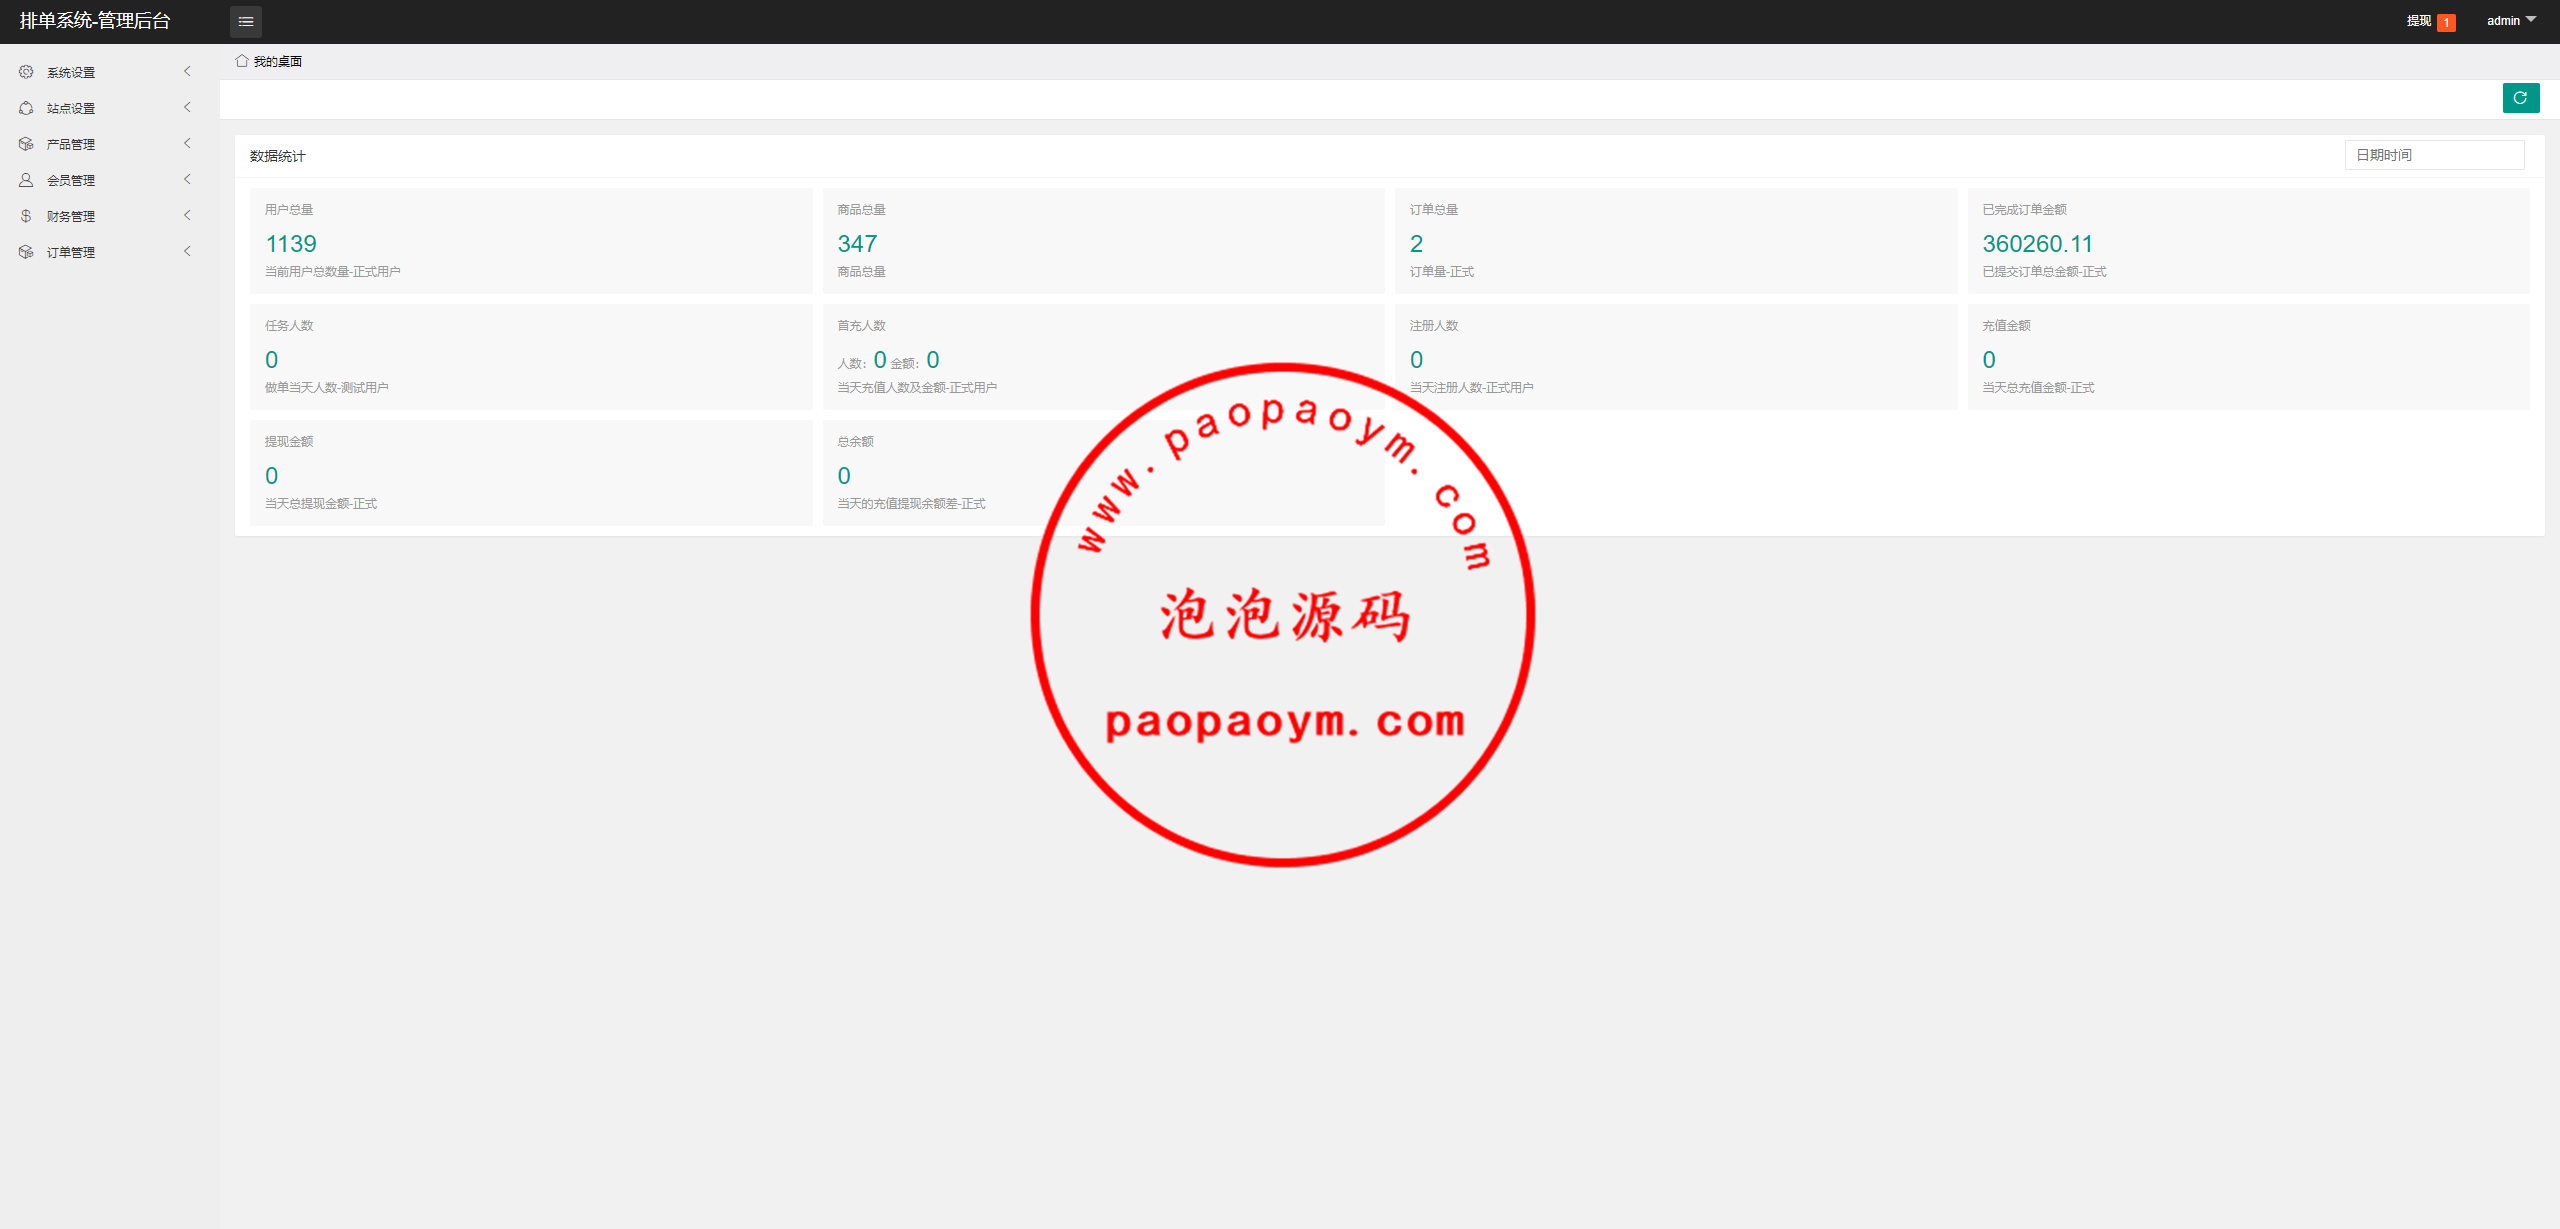Click completed order amount 360260.11

(x=2037, y=244)
